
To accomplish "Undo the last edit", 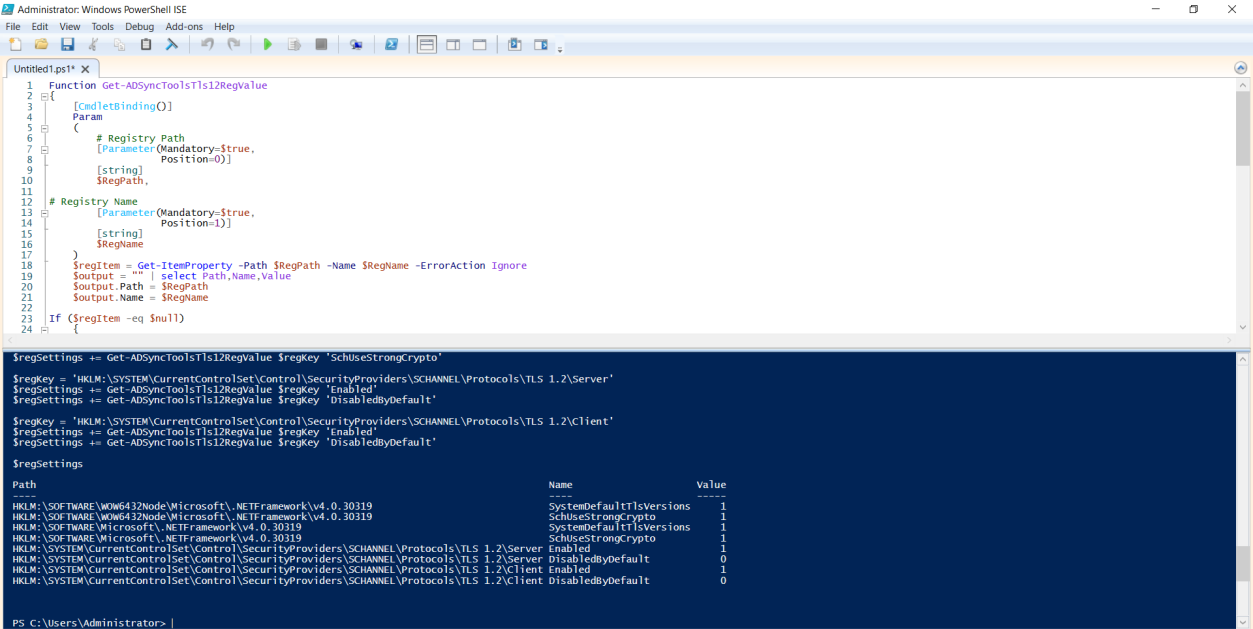I will [x=208, y=44].
